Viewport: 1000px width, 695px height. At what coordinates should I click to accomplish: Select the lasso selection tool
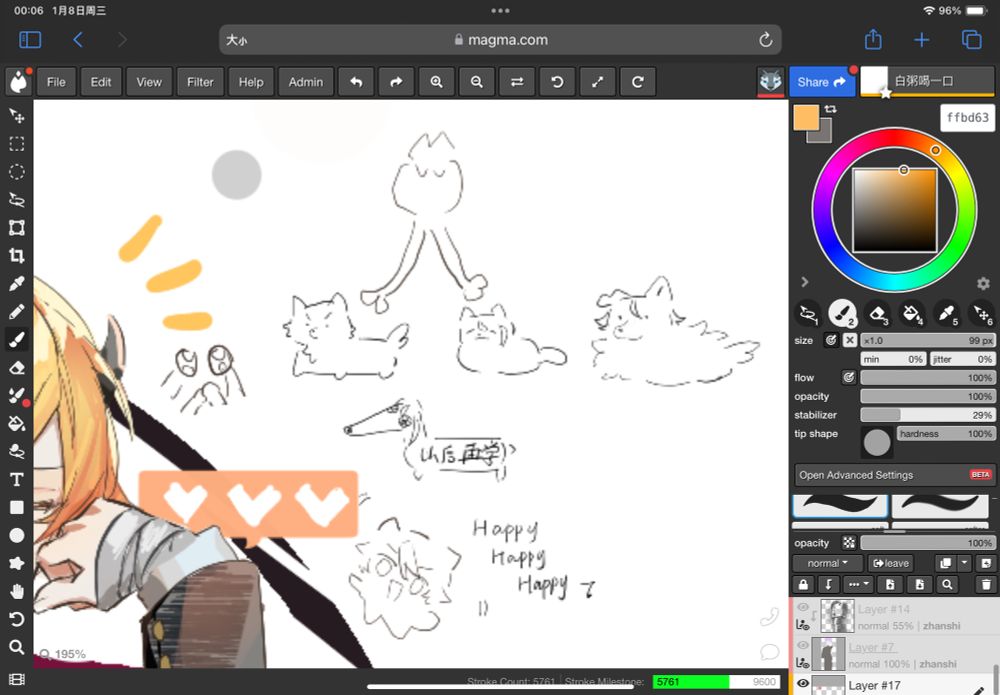tap(16, 200)
